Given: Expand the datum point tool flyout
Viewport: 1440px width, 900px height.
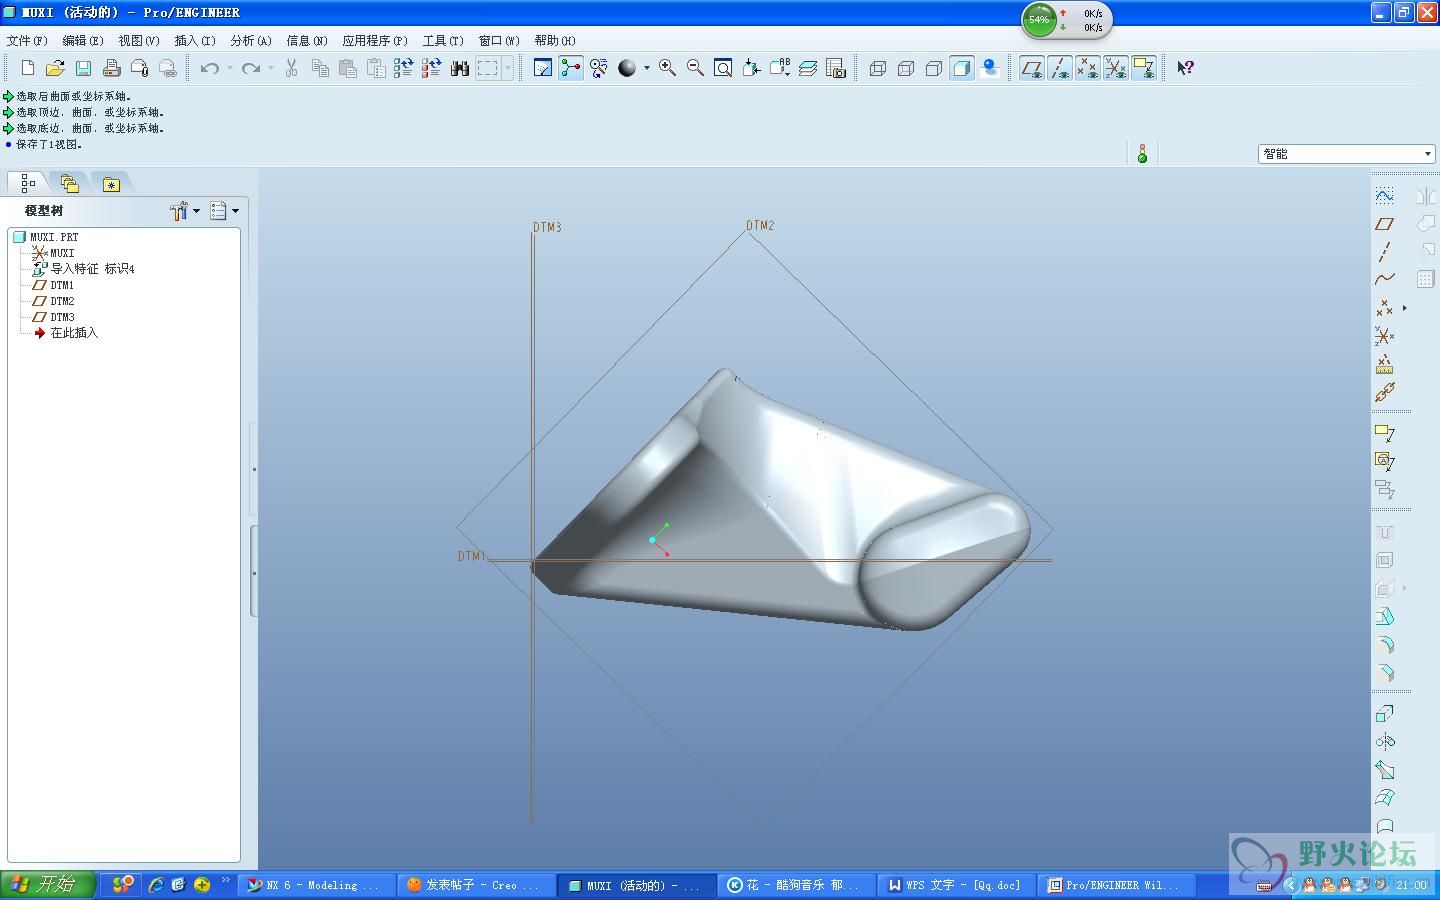Looking at the screenshot, I should (1404, 308).
